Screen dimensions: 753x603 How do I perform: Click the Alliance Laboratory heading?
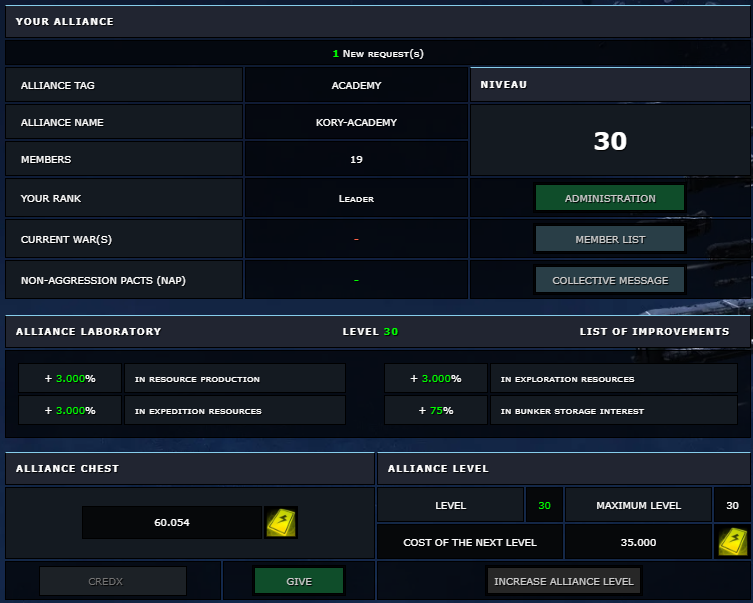[x=88, y=331]
